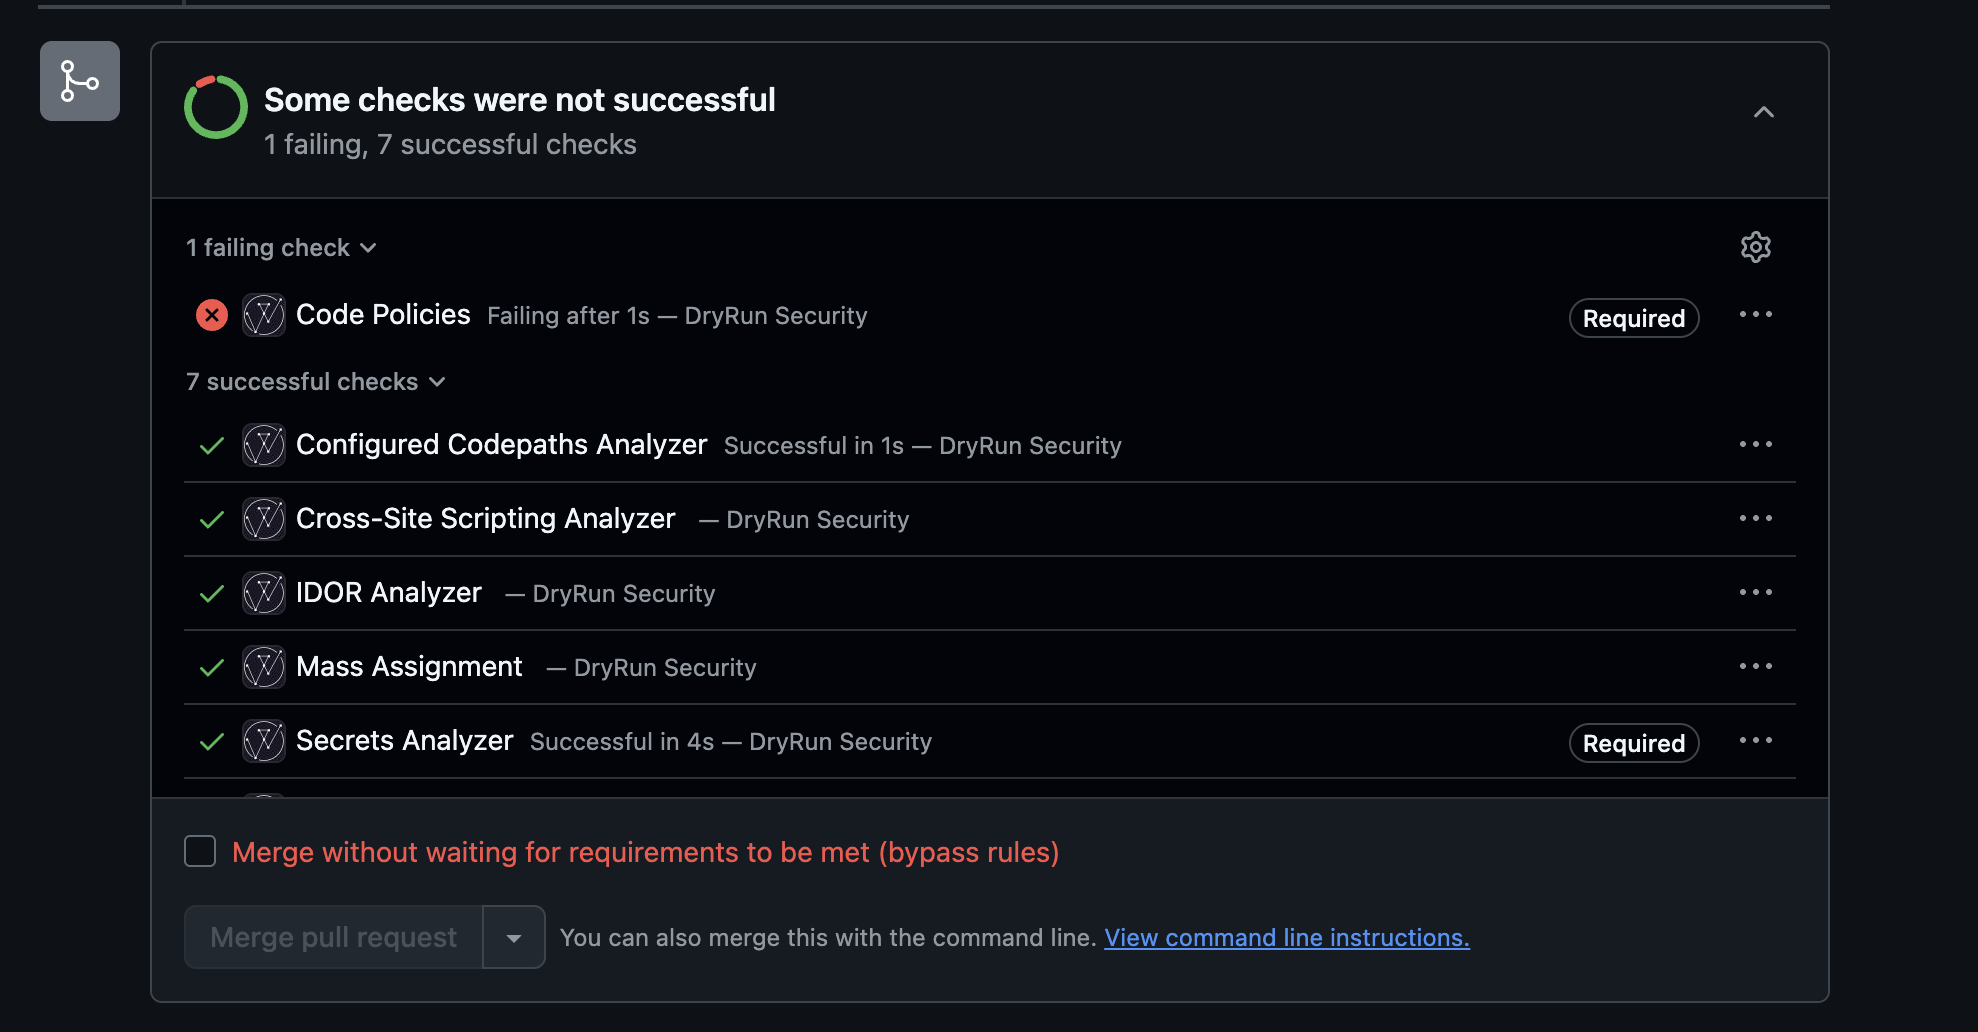Open View command line instructions link
This screenshot has width=1978, height=1032.
[1287, 937]
